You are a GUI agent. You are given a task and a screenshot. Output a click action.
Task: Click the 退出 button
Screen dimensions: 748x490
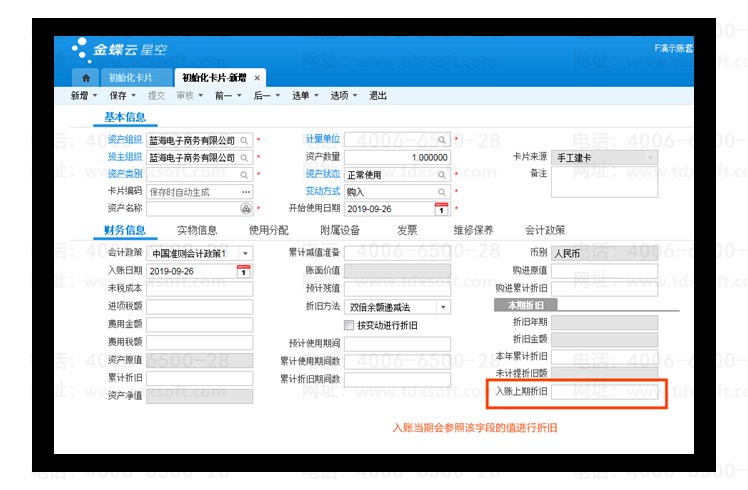pos(378,96)
